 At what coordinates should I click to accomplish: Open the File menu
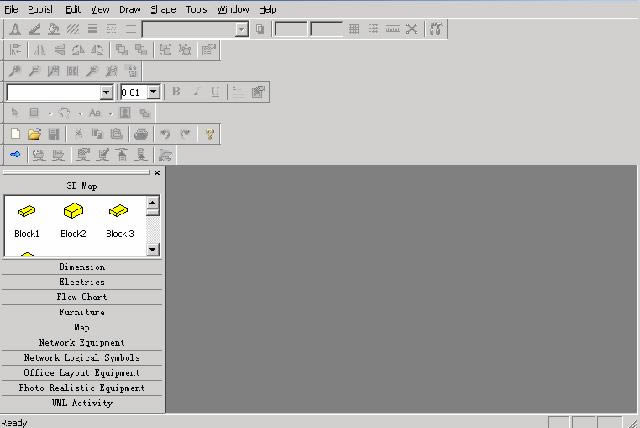(x=11, y=9)
